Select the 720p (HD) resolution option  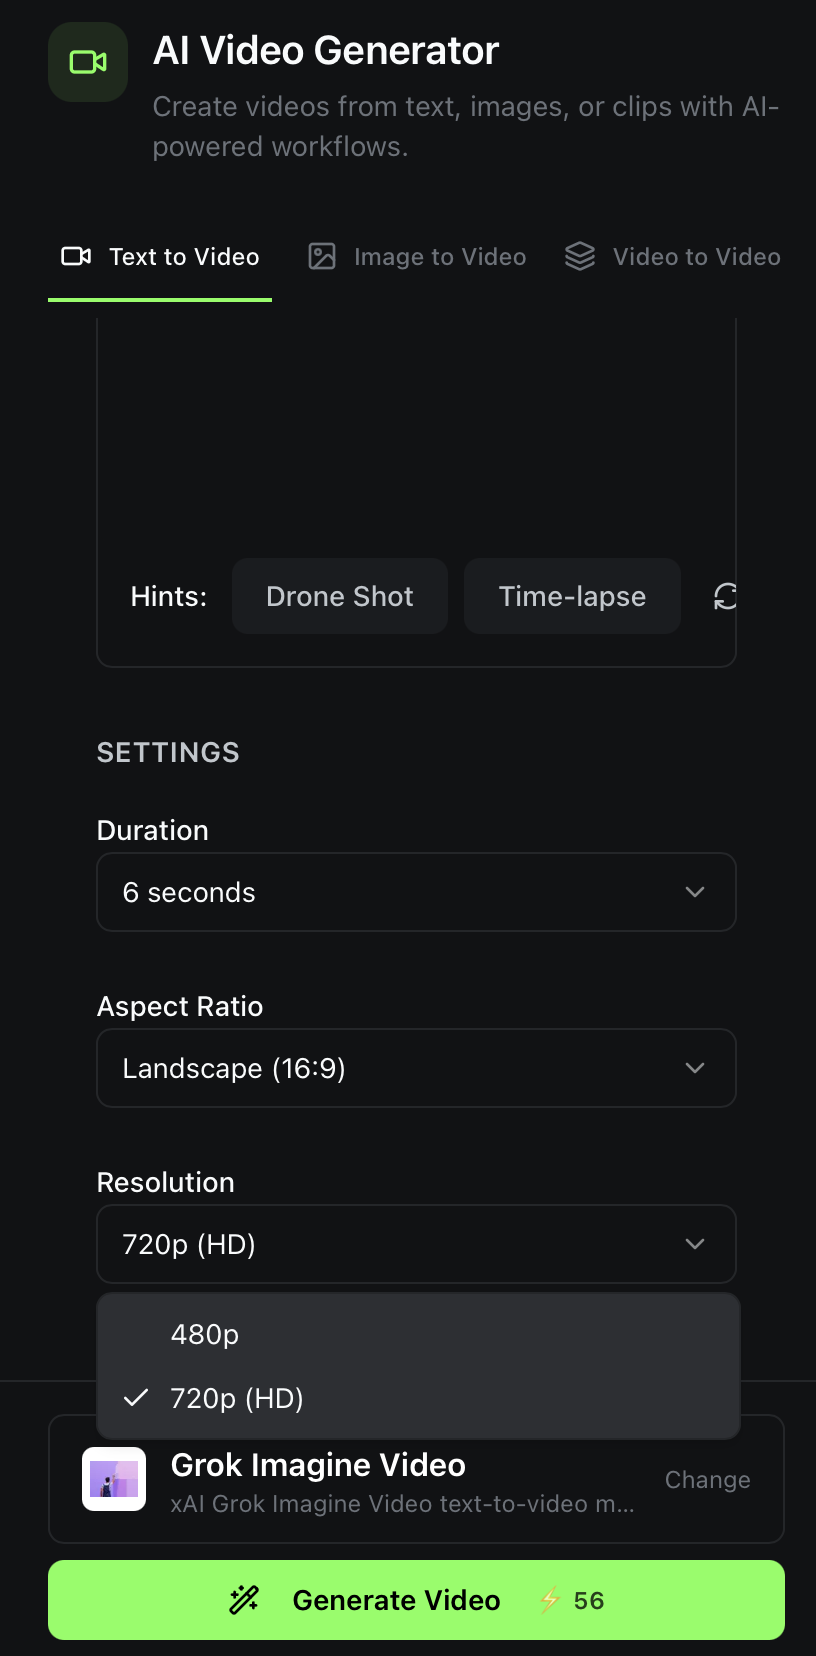(x=237, y=1398)
